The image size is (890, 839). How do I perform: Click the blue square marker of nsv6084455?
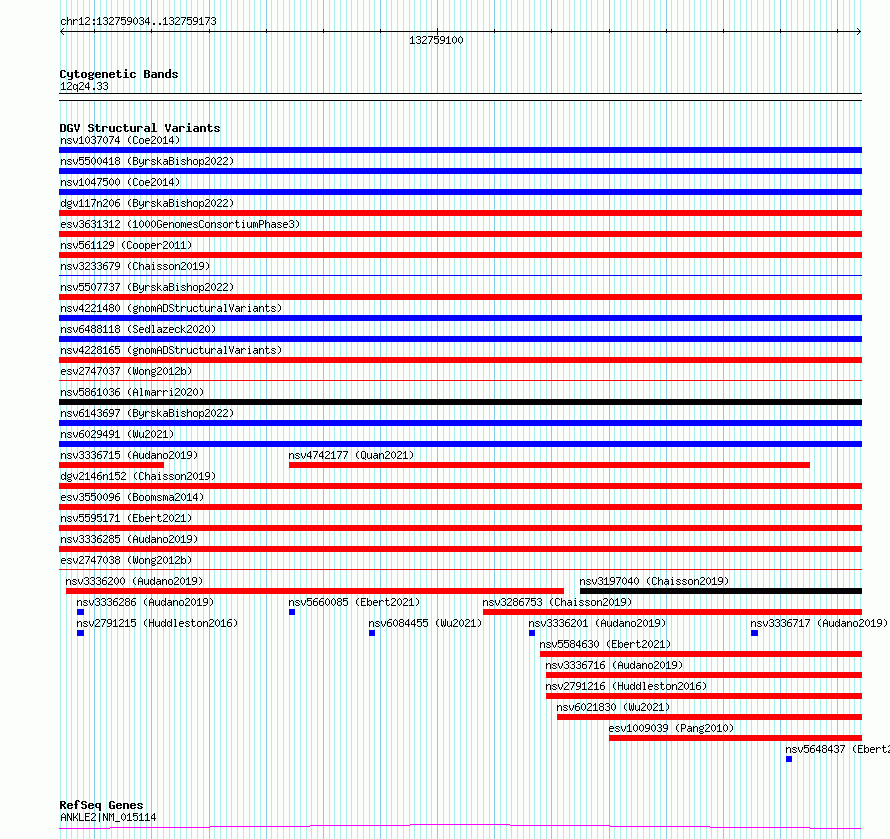372,633
